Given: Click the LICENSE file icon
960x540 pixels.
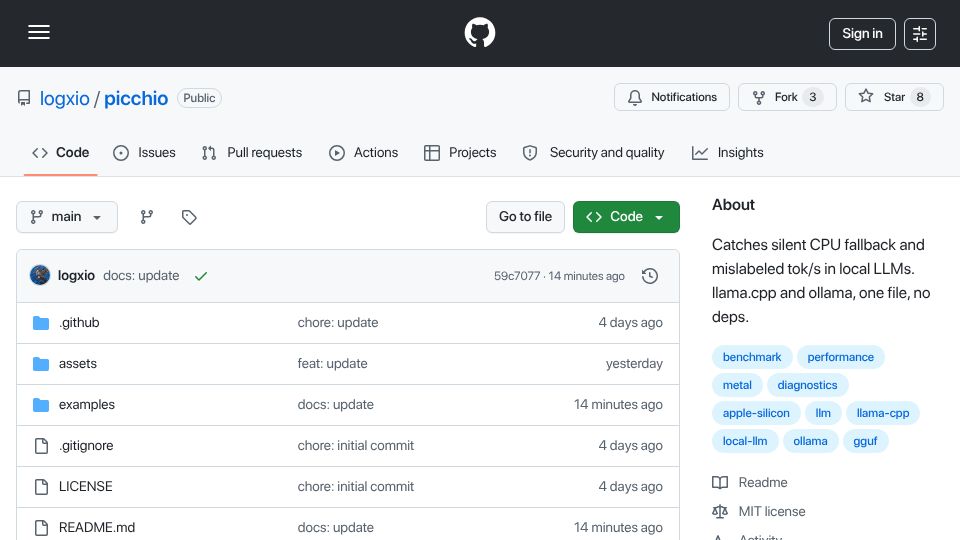Looking at the screenshot, I should coord(41,487).
